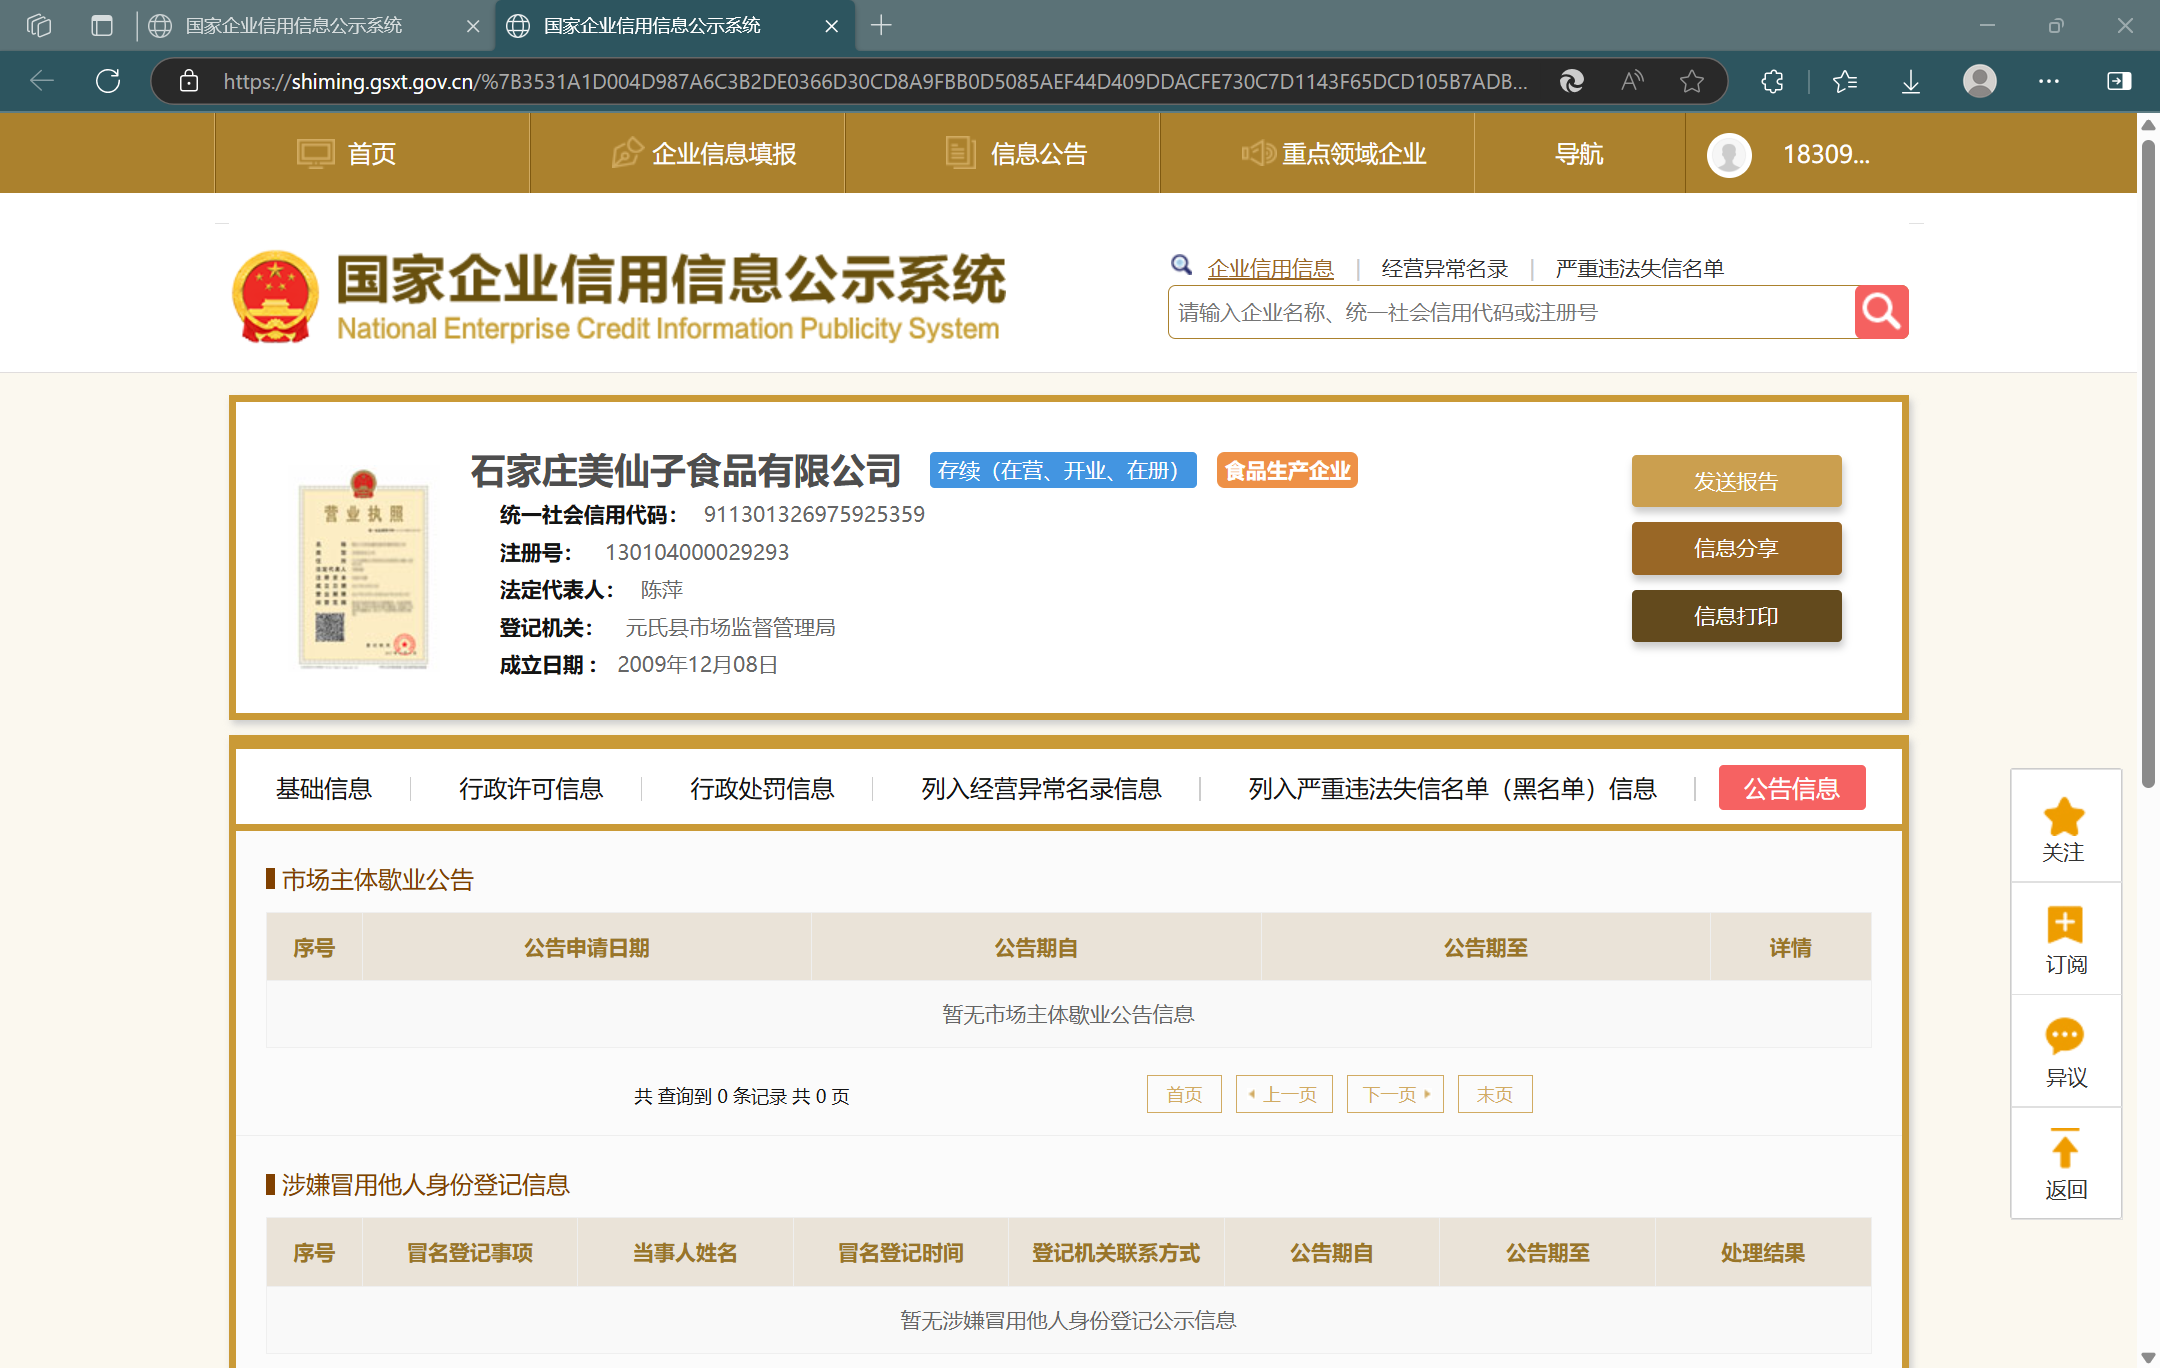Reload the page with refresh icon
2160x1368 pixels.
[108, 81]
